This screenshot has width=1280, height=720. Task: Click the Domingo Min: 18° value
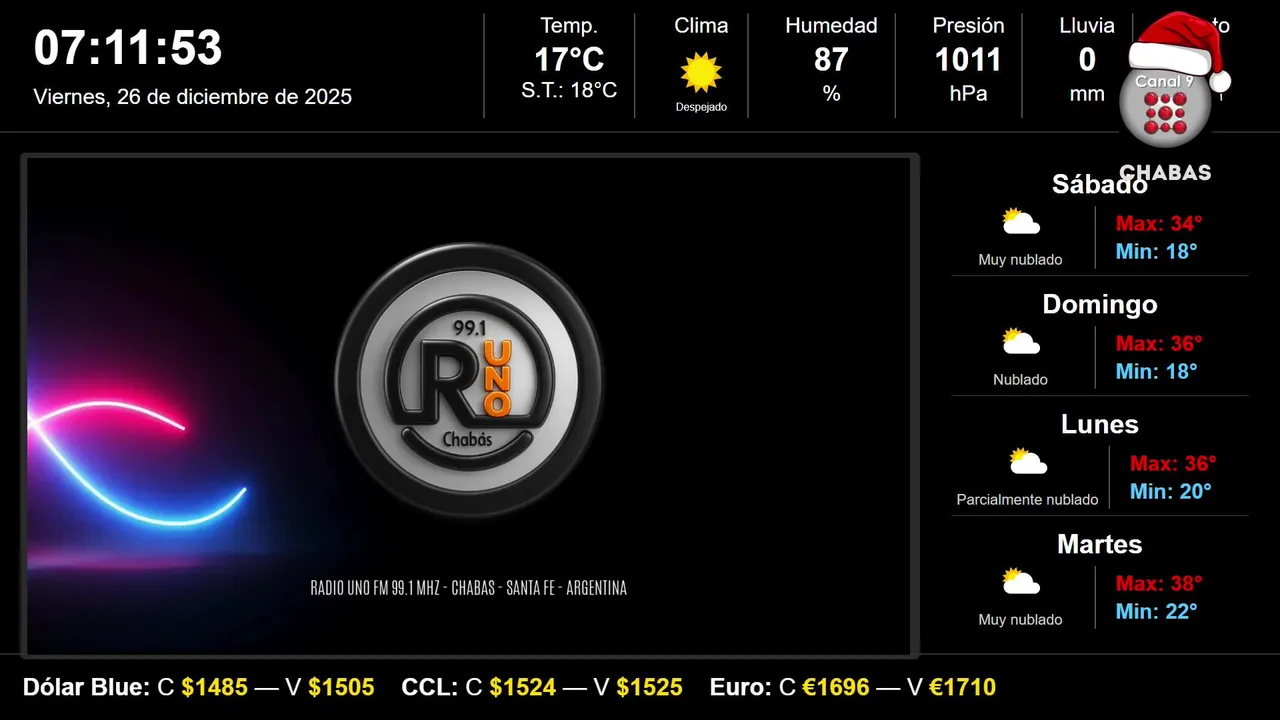pos(1157,371)
